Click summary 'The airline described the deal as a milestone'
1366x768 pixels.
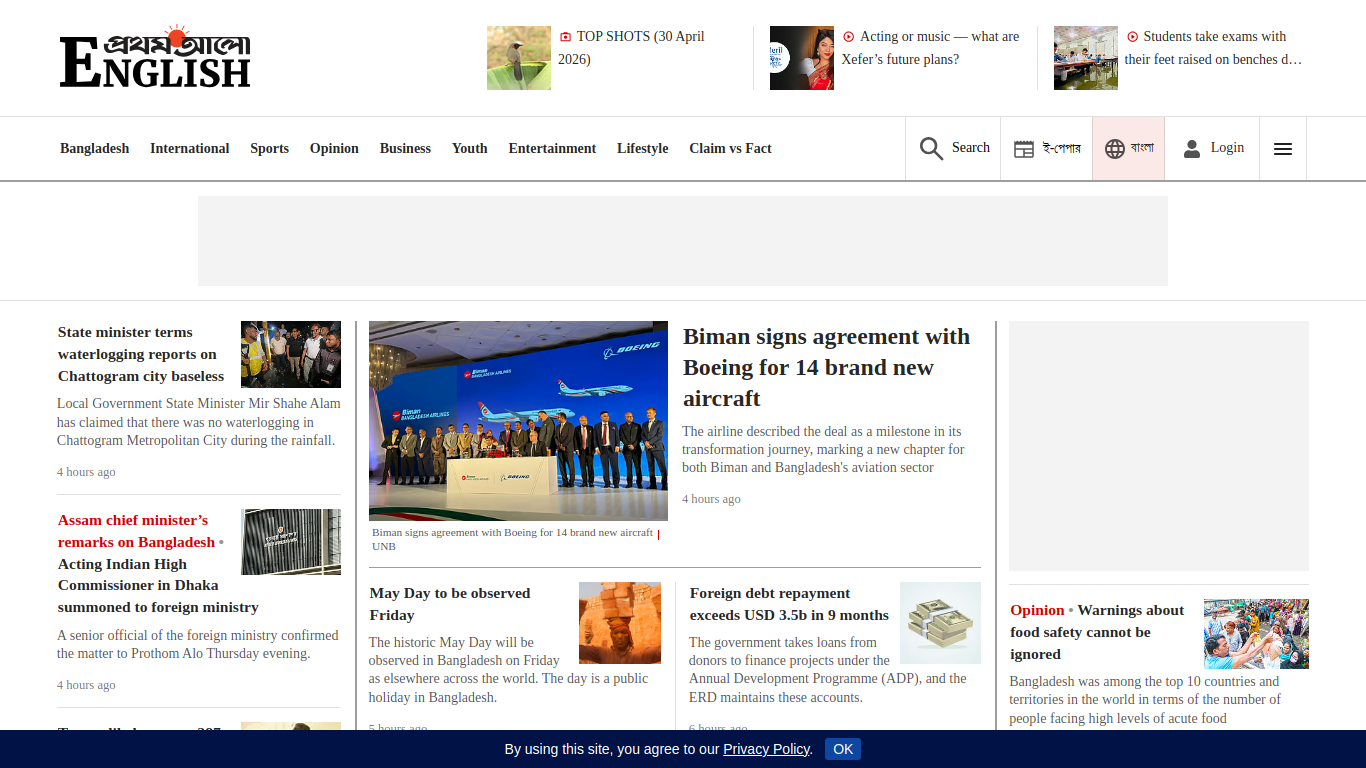(823, 449)
